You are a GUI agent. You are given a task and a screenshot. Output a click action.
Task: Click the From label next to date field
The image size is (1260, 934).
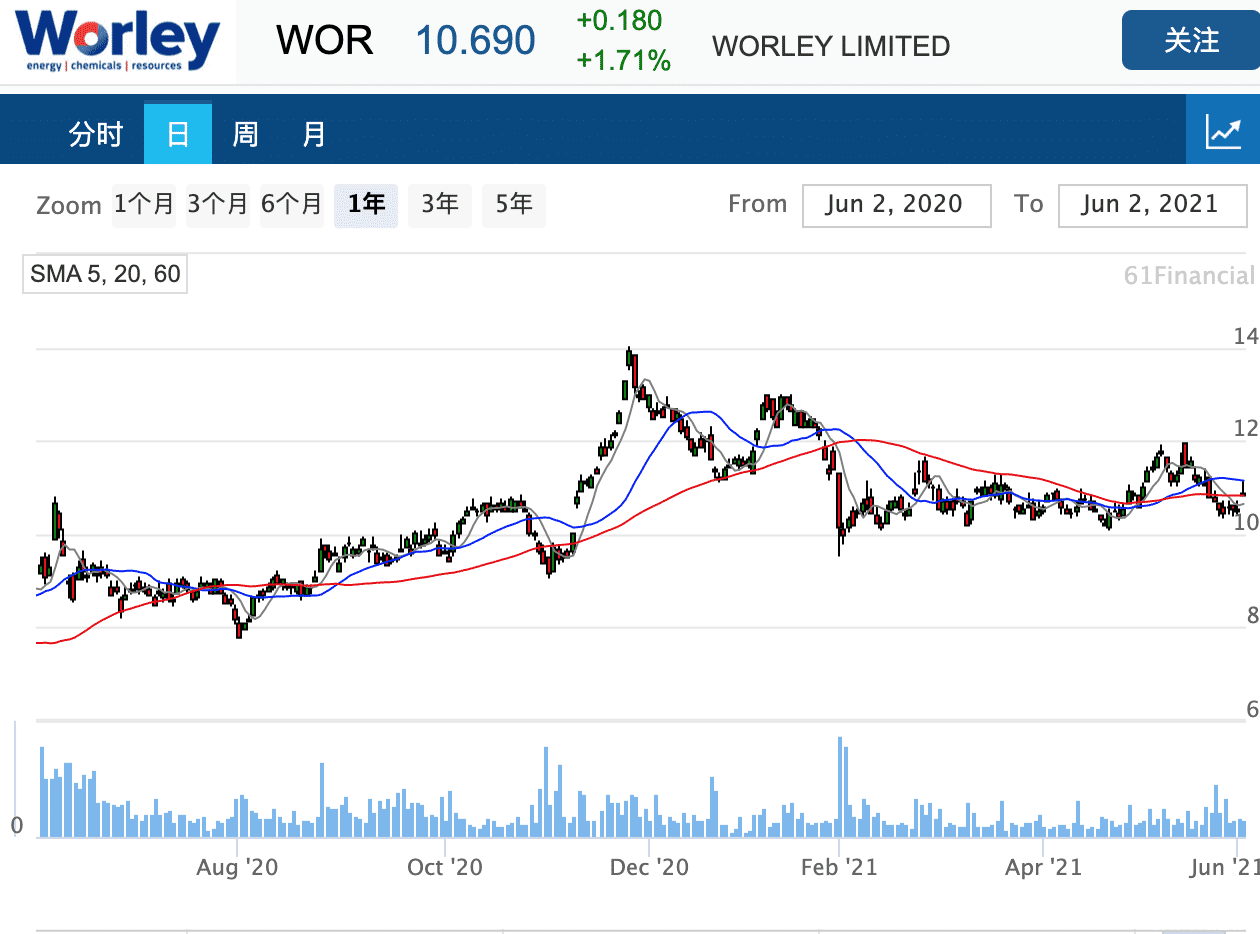pos(758,204)
